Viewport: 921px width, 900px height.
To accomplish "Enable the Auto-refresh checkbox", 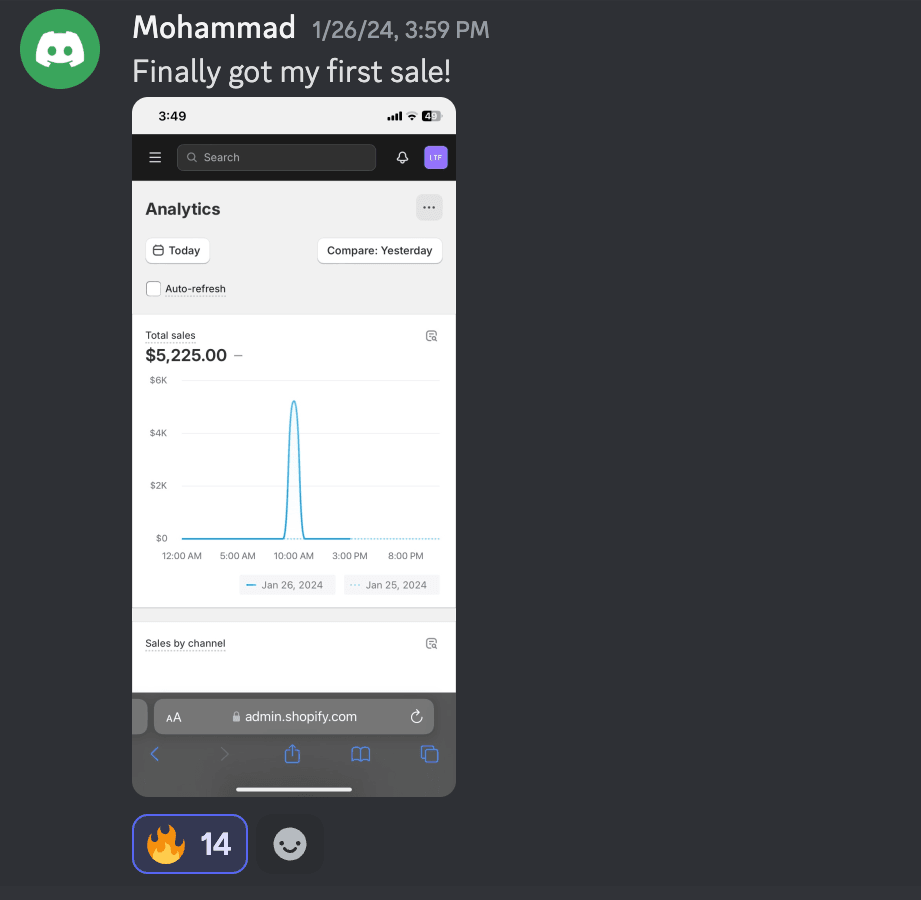I will [x=154, y=289].
